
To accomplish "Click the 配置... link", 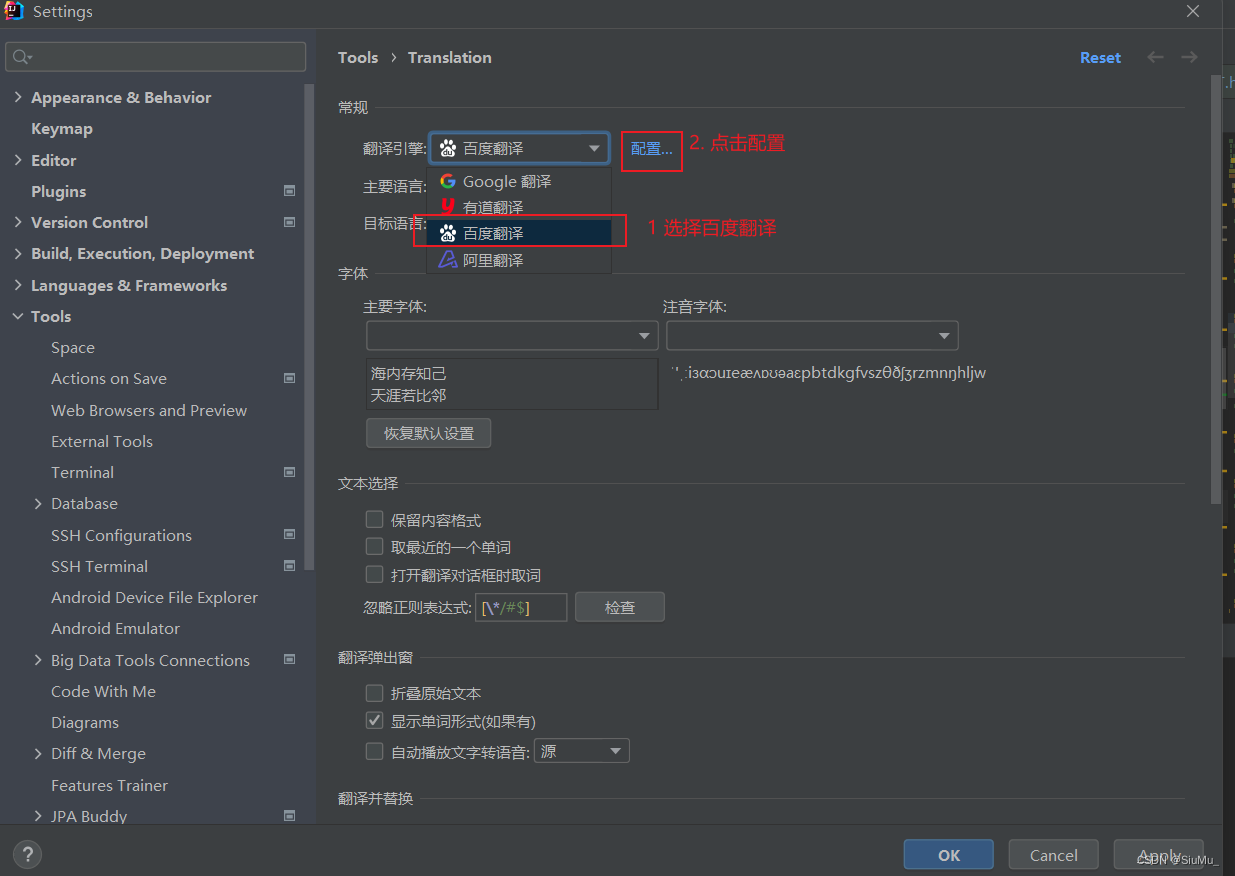I will click(x=652, y=149).
